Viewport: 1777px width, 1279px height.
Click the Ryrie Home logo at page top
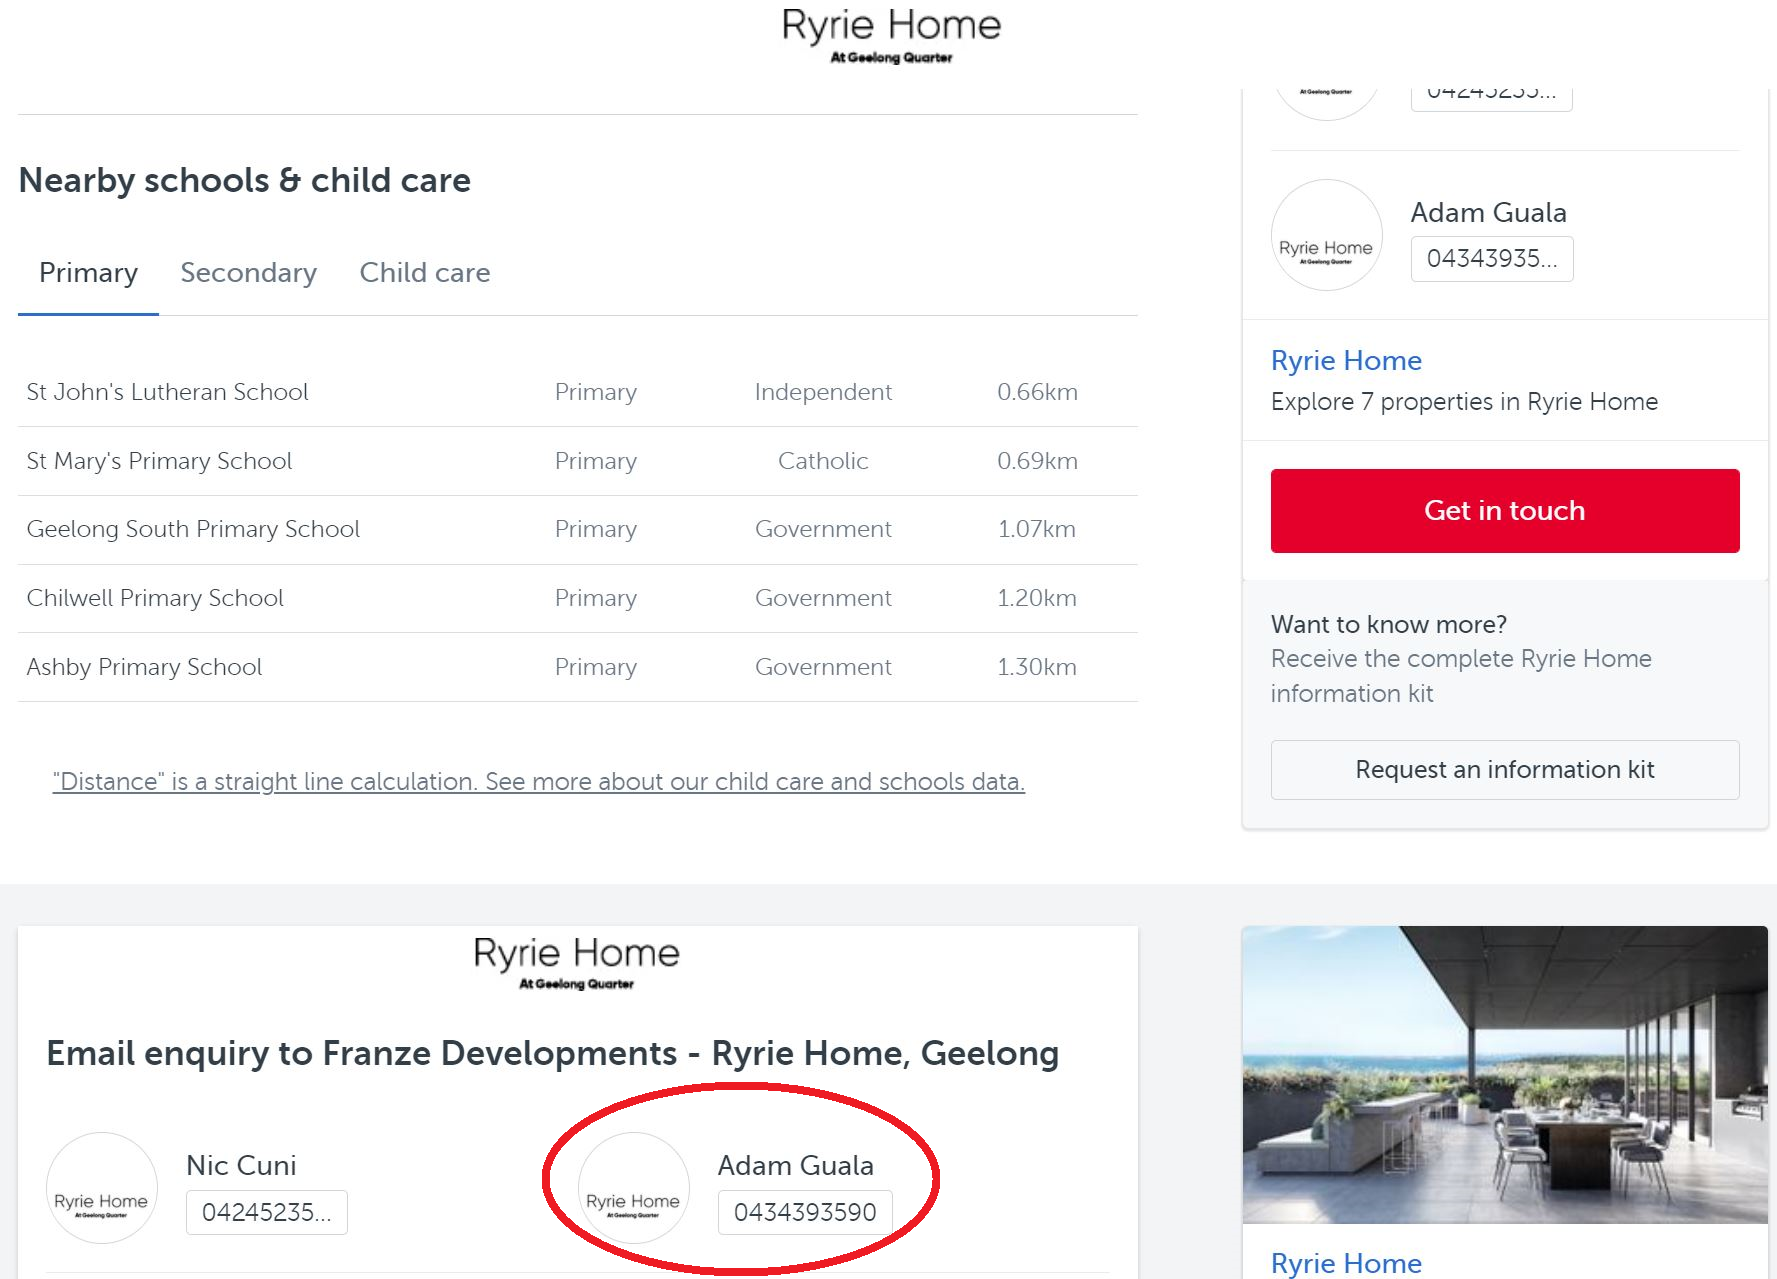coord(891,35)
